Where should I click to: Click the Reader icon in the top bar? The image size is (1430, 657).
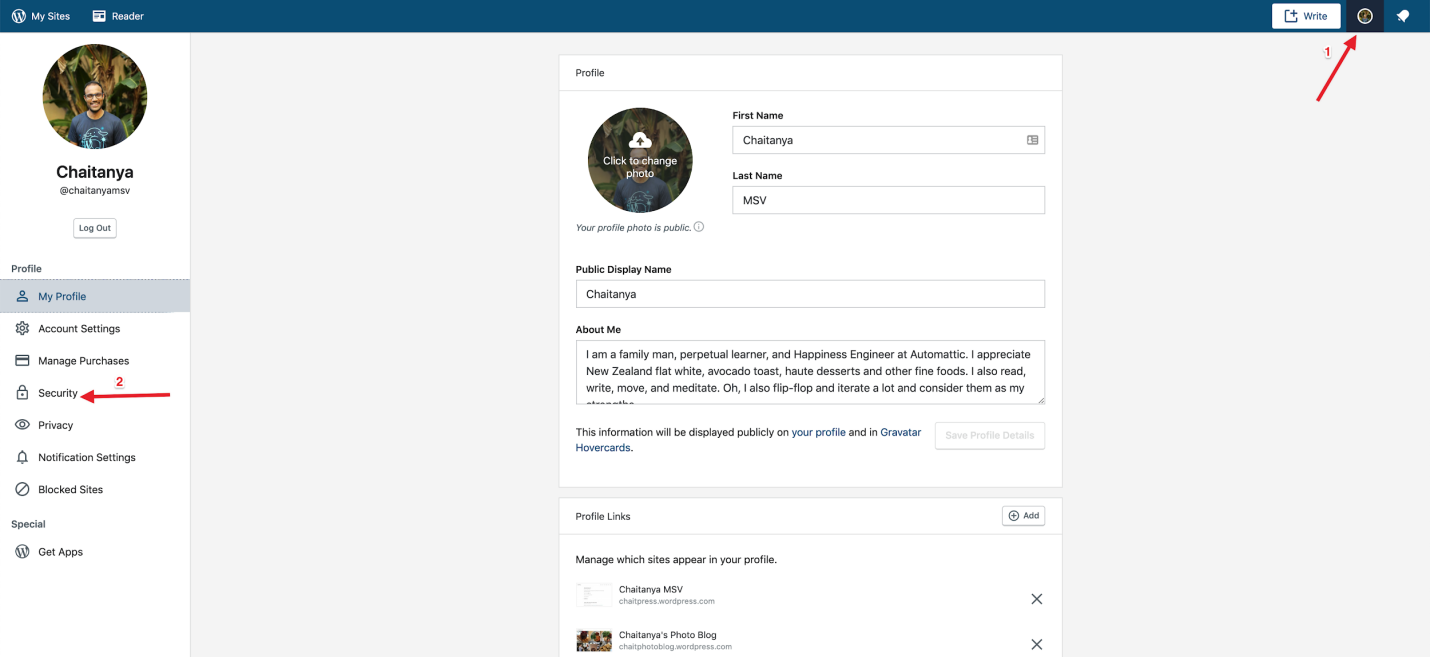(99, 16)
